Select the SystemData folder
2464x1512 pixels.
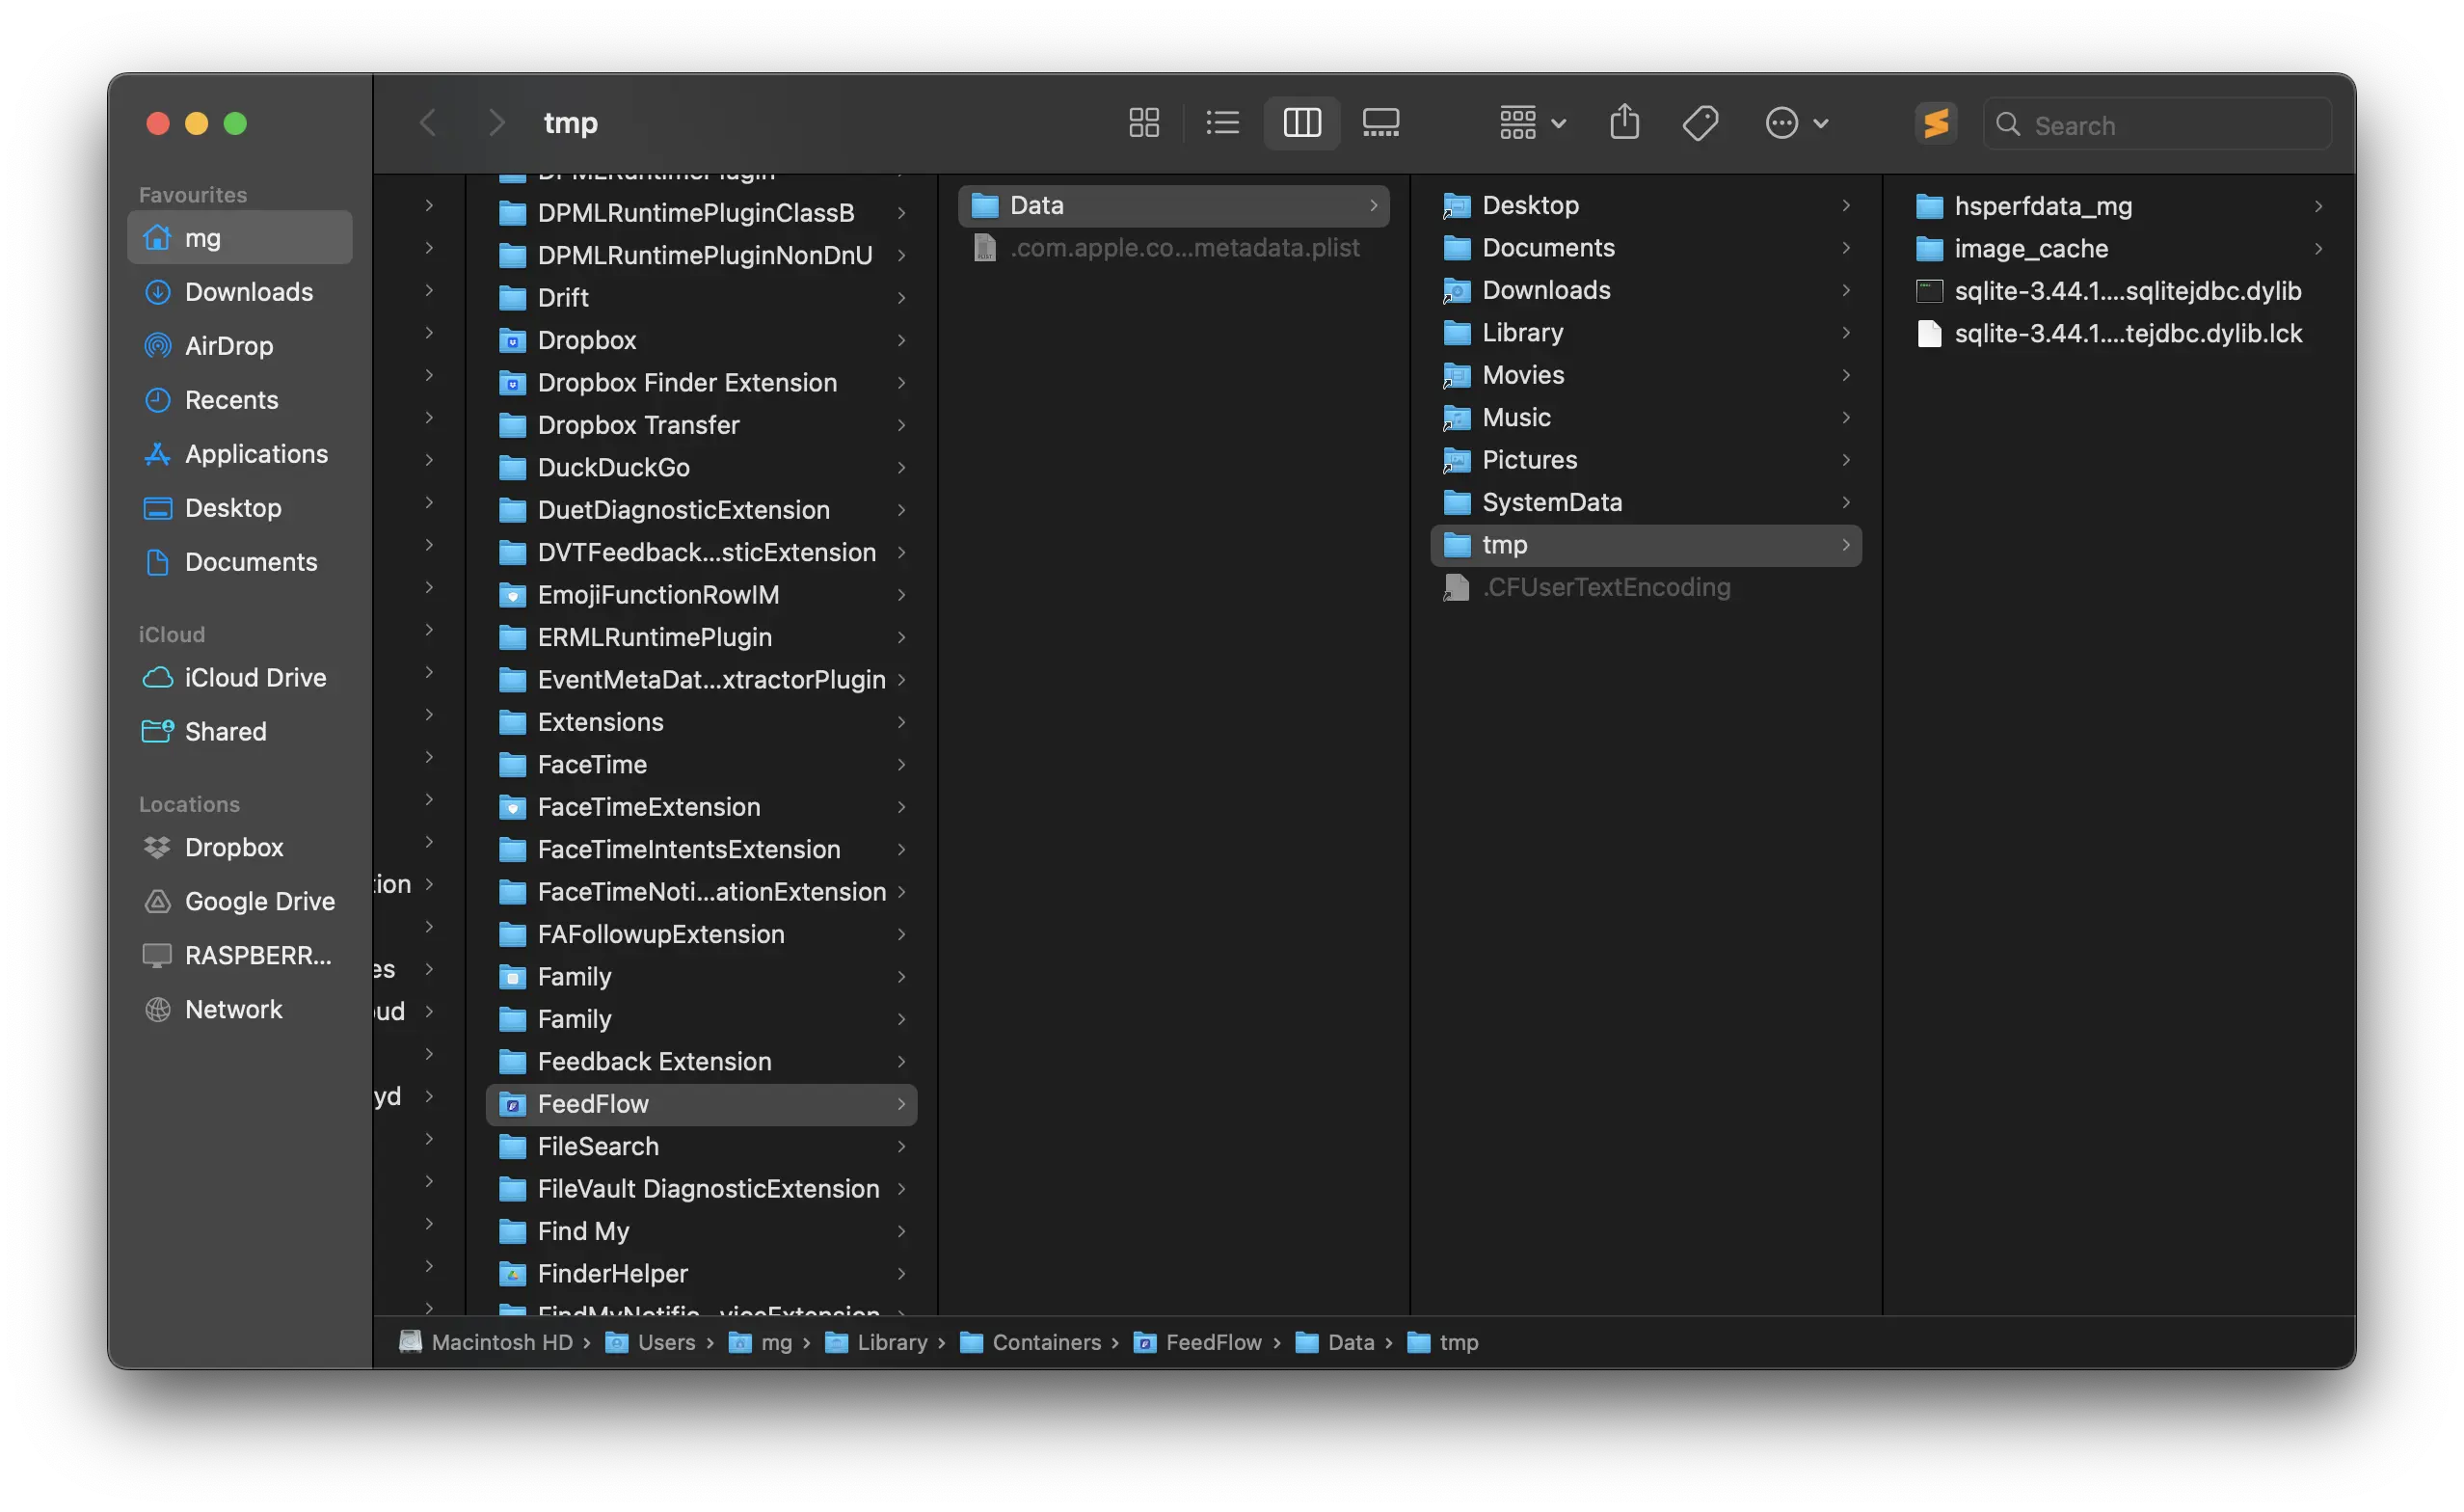click(1646, 503)
